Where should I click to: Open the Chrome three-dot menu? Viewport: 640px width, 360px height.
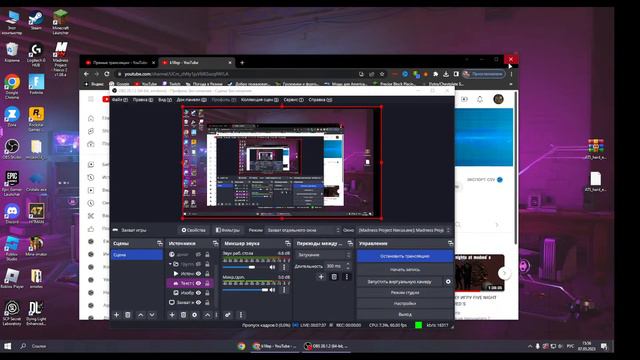point(511,74)
